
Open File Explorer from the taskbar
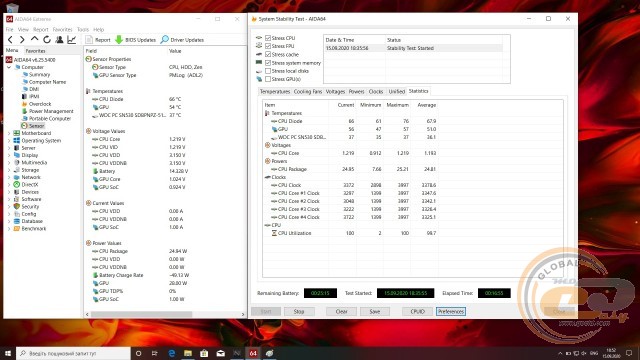pyautogui.click(x=188, y=353)
